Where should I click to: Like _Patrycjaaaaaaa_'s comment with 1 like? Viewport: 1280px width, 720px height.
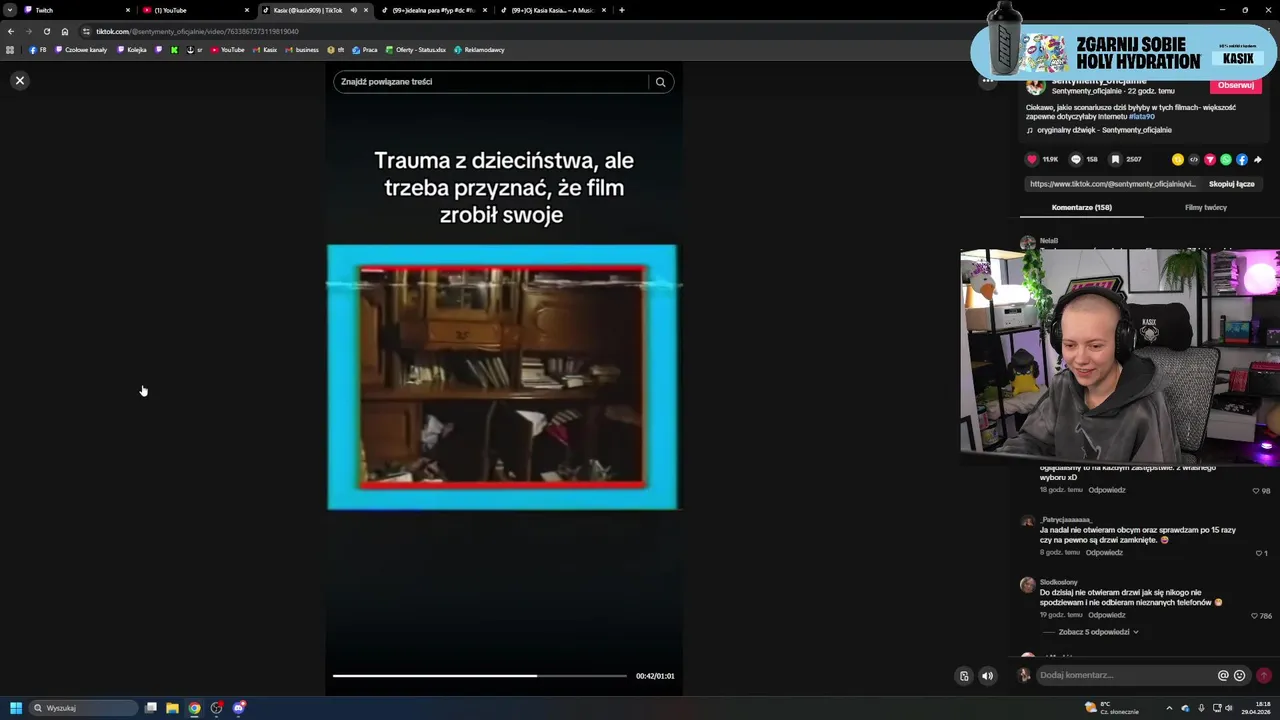click(1258, 553)
